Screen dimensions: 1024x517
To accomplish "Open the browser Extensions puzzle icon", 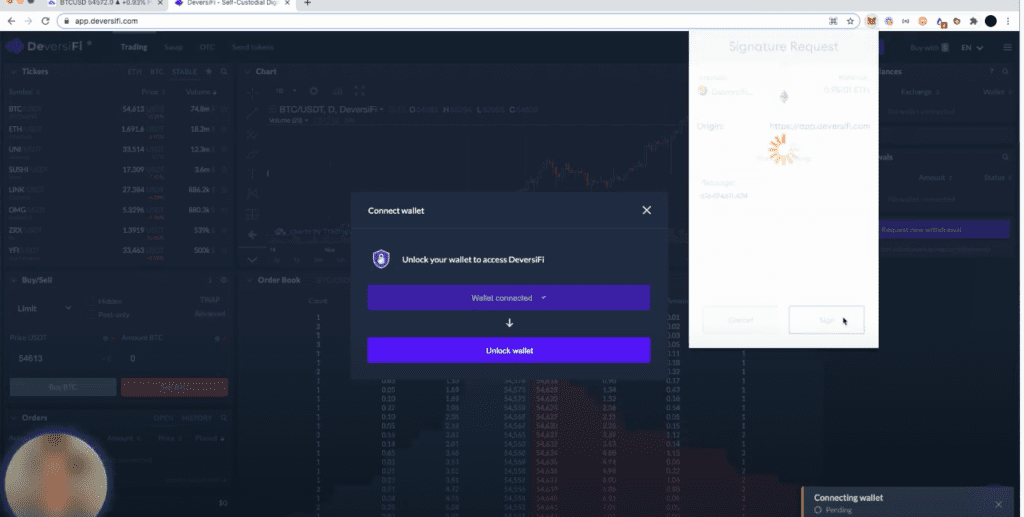I will pos(973,21).
